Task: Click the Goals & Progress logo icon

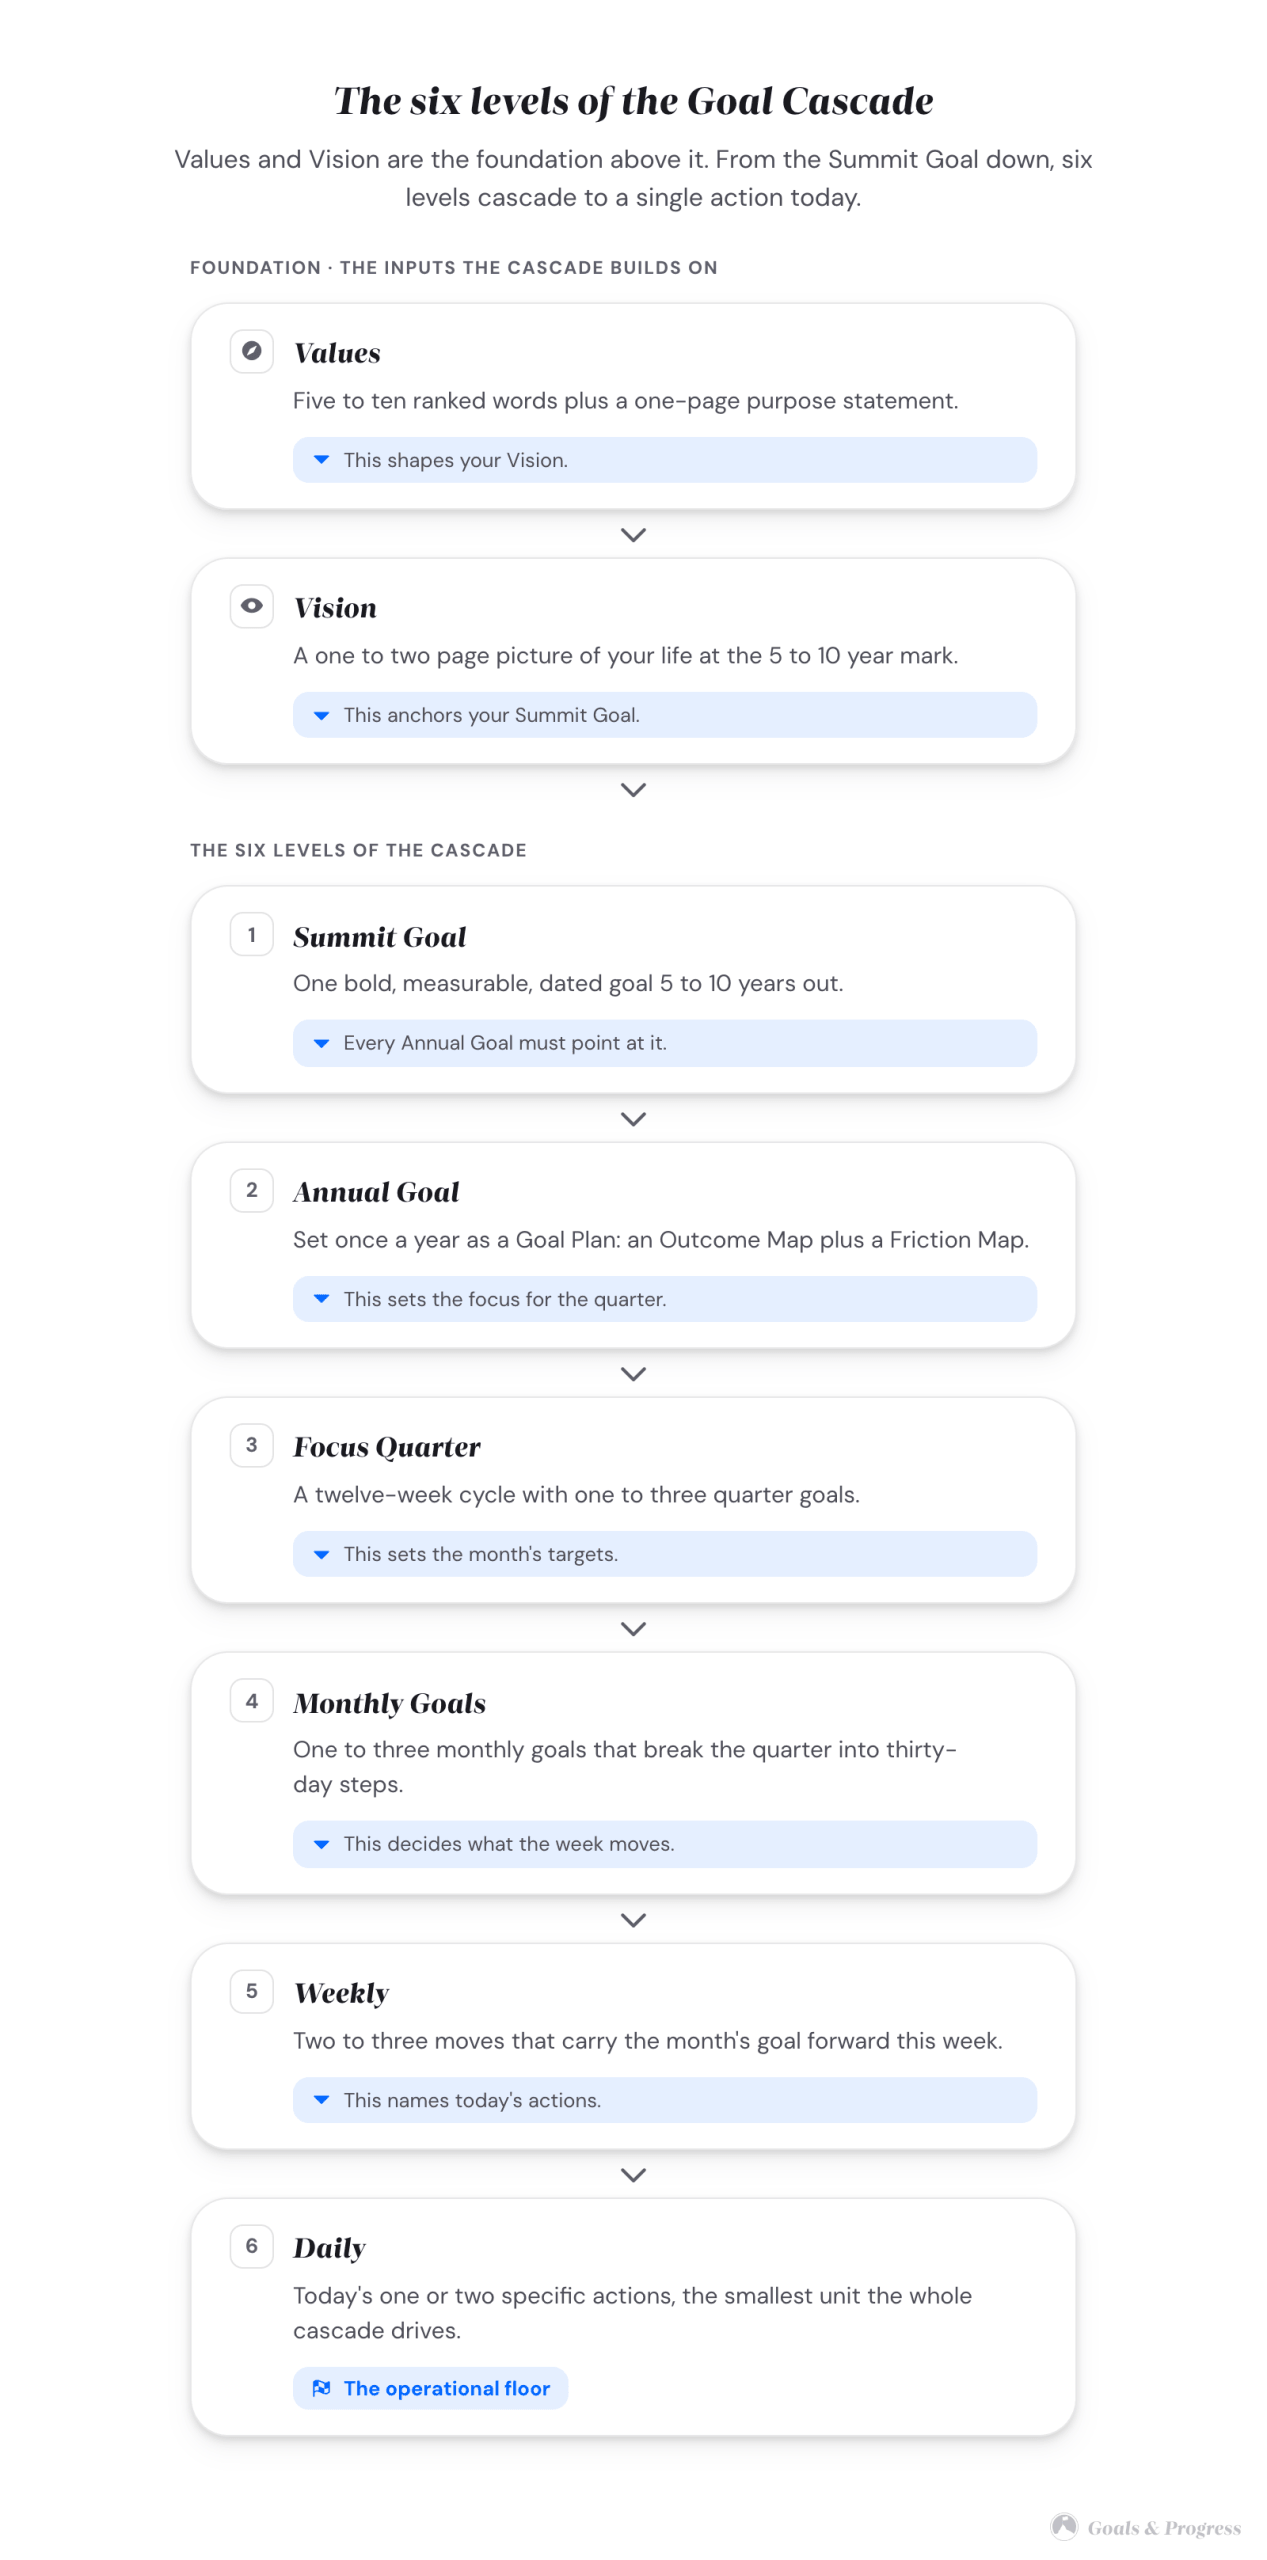Action: click(x=1064, y=2527)
